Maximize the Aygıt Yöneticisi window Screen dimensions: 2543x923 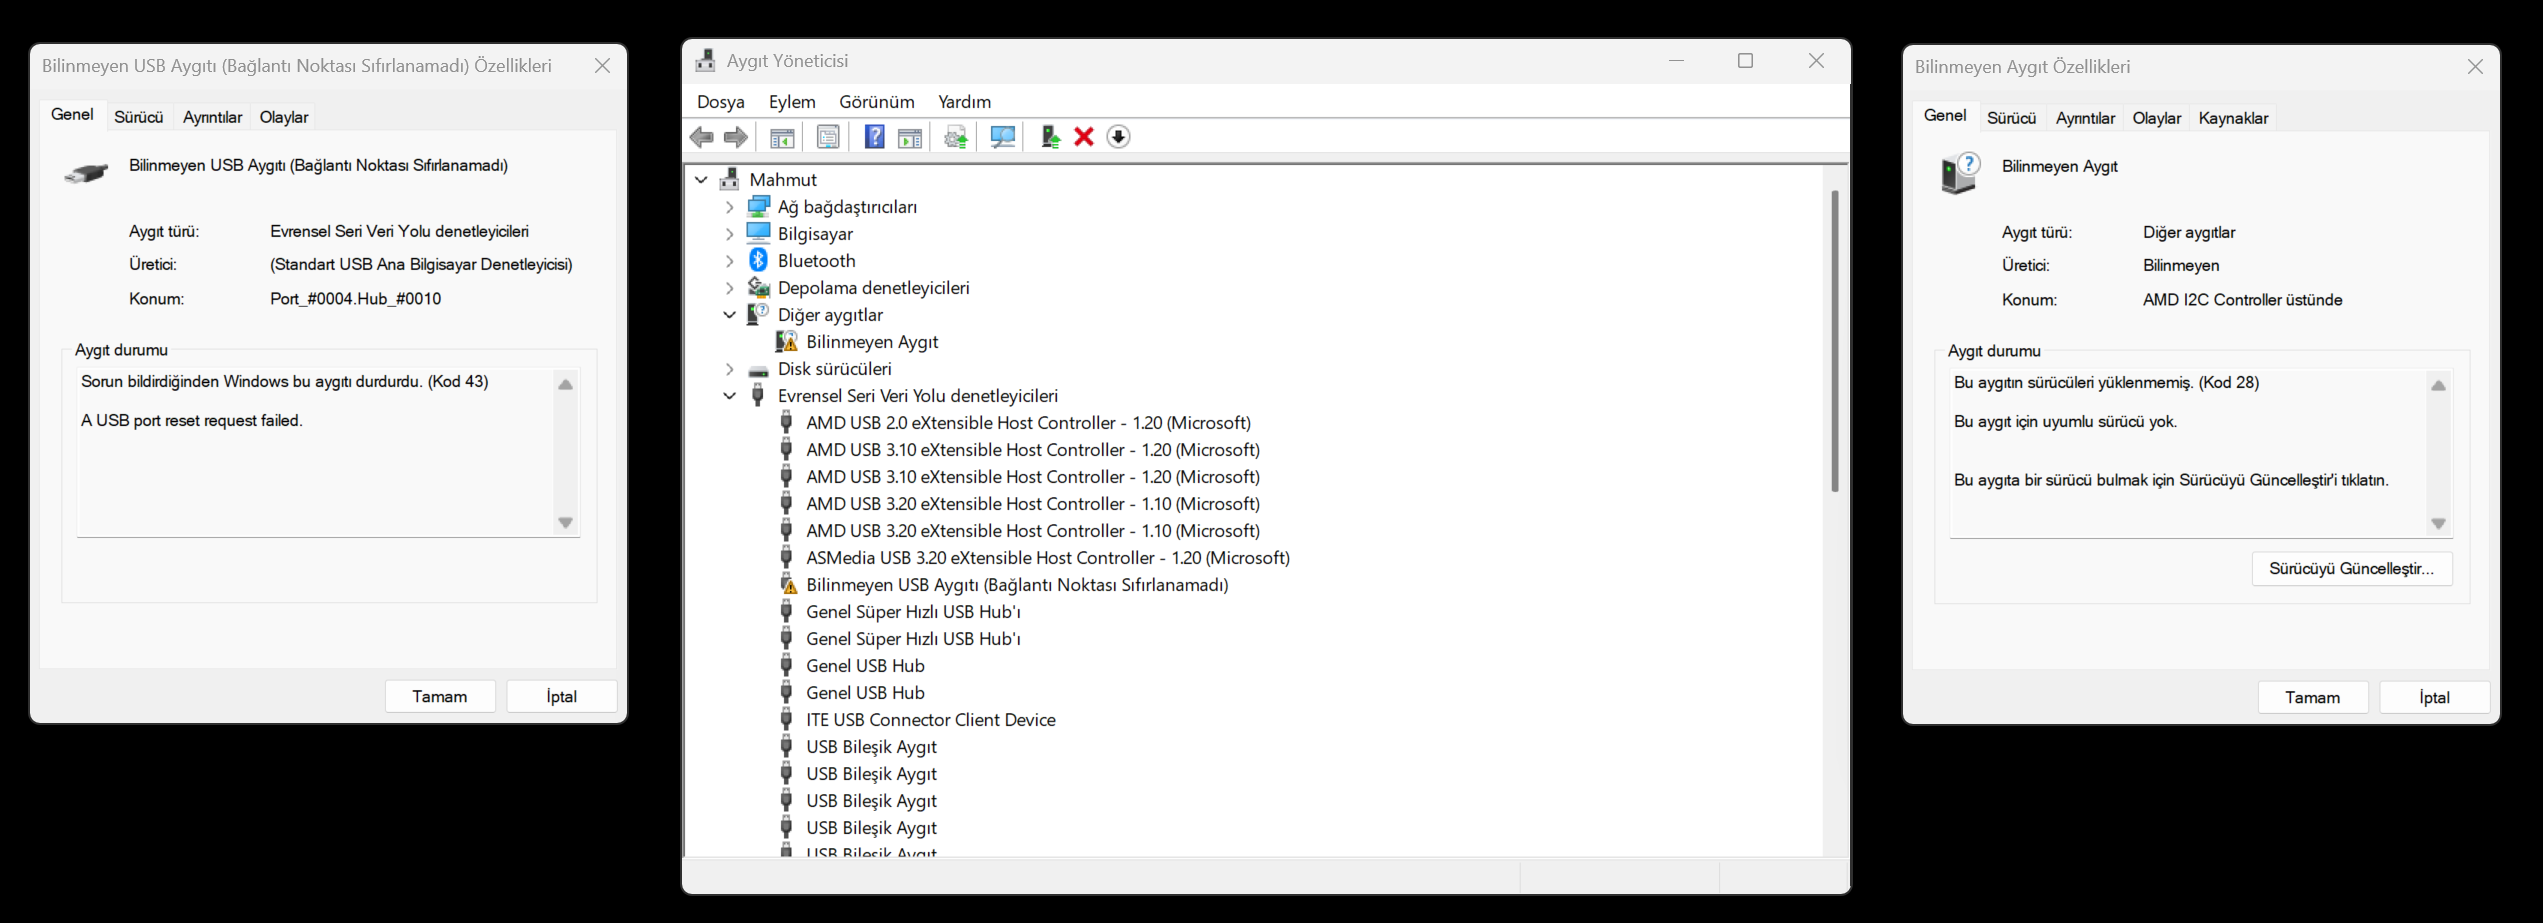tap(1746, 61)
